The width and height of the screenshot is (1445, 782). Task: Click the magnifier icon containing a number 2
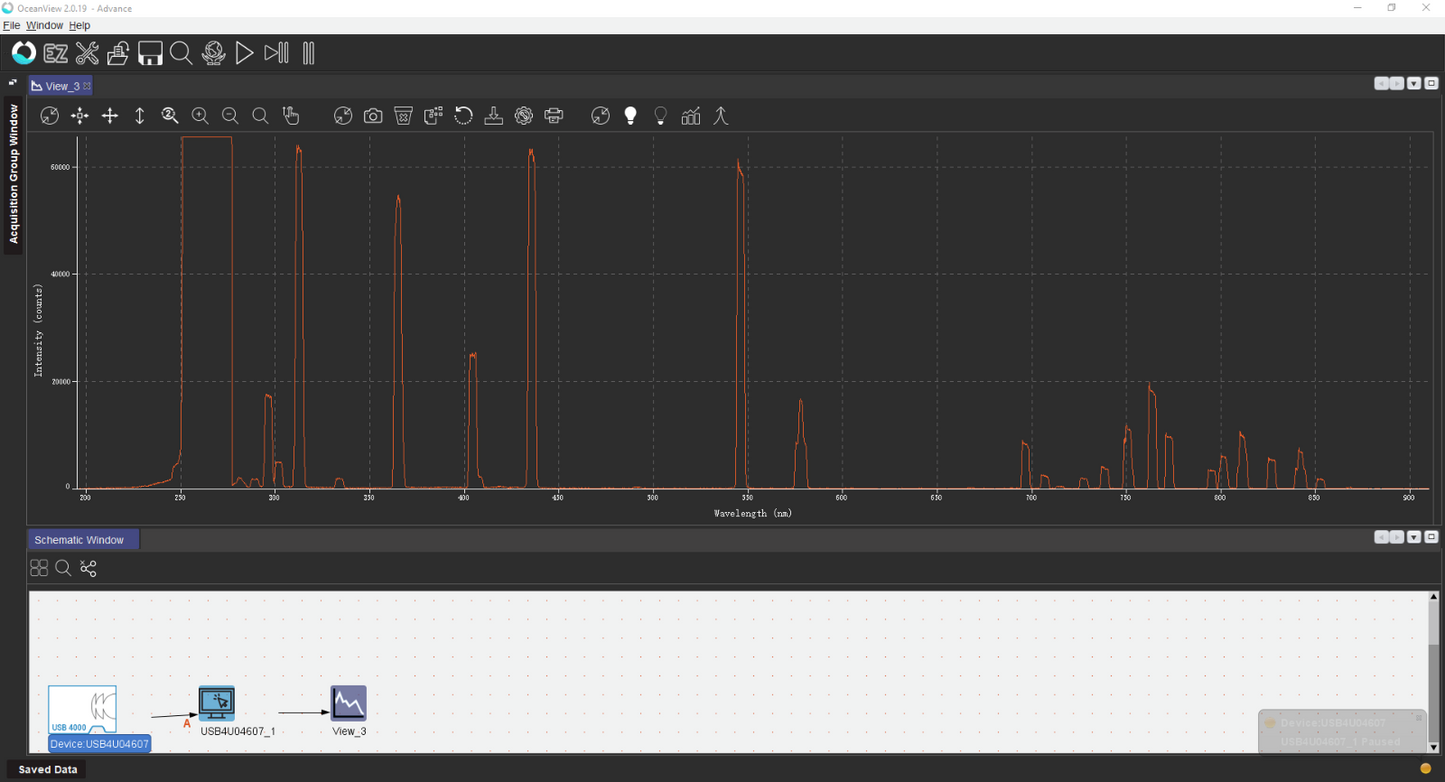coord(170,116)
